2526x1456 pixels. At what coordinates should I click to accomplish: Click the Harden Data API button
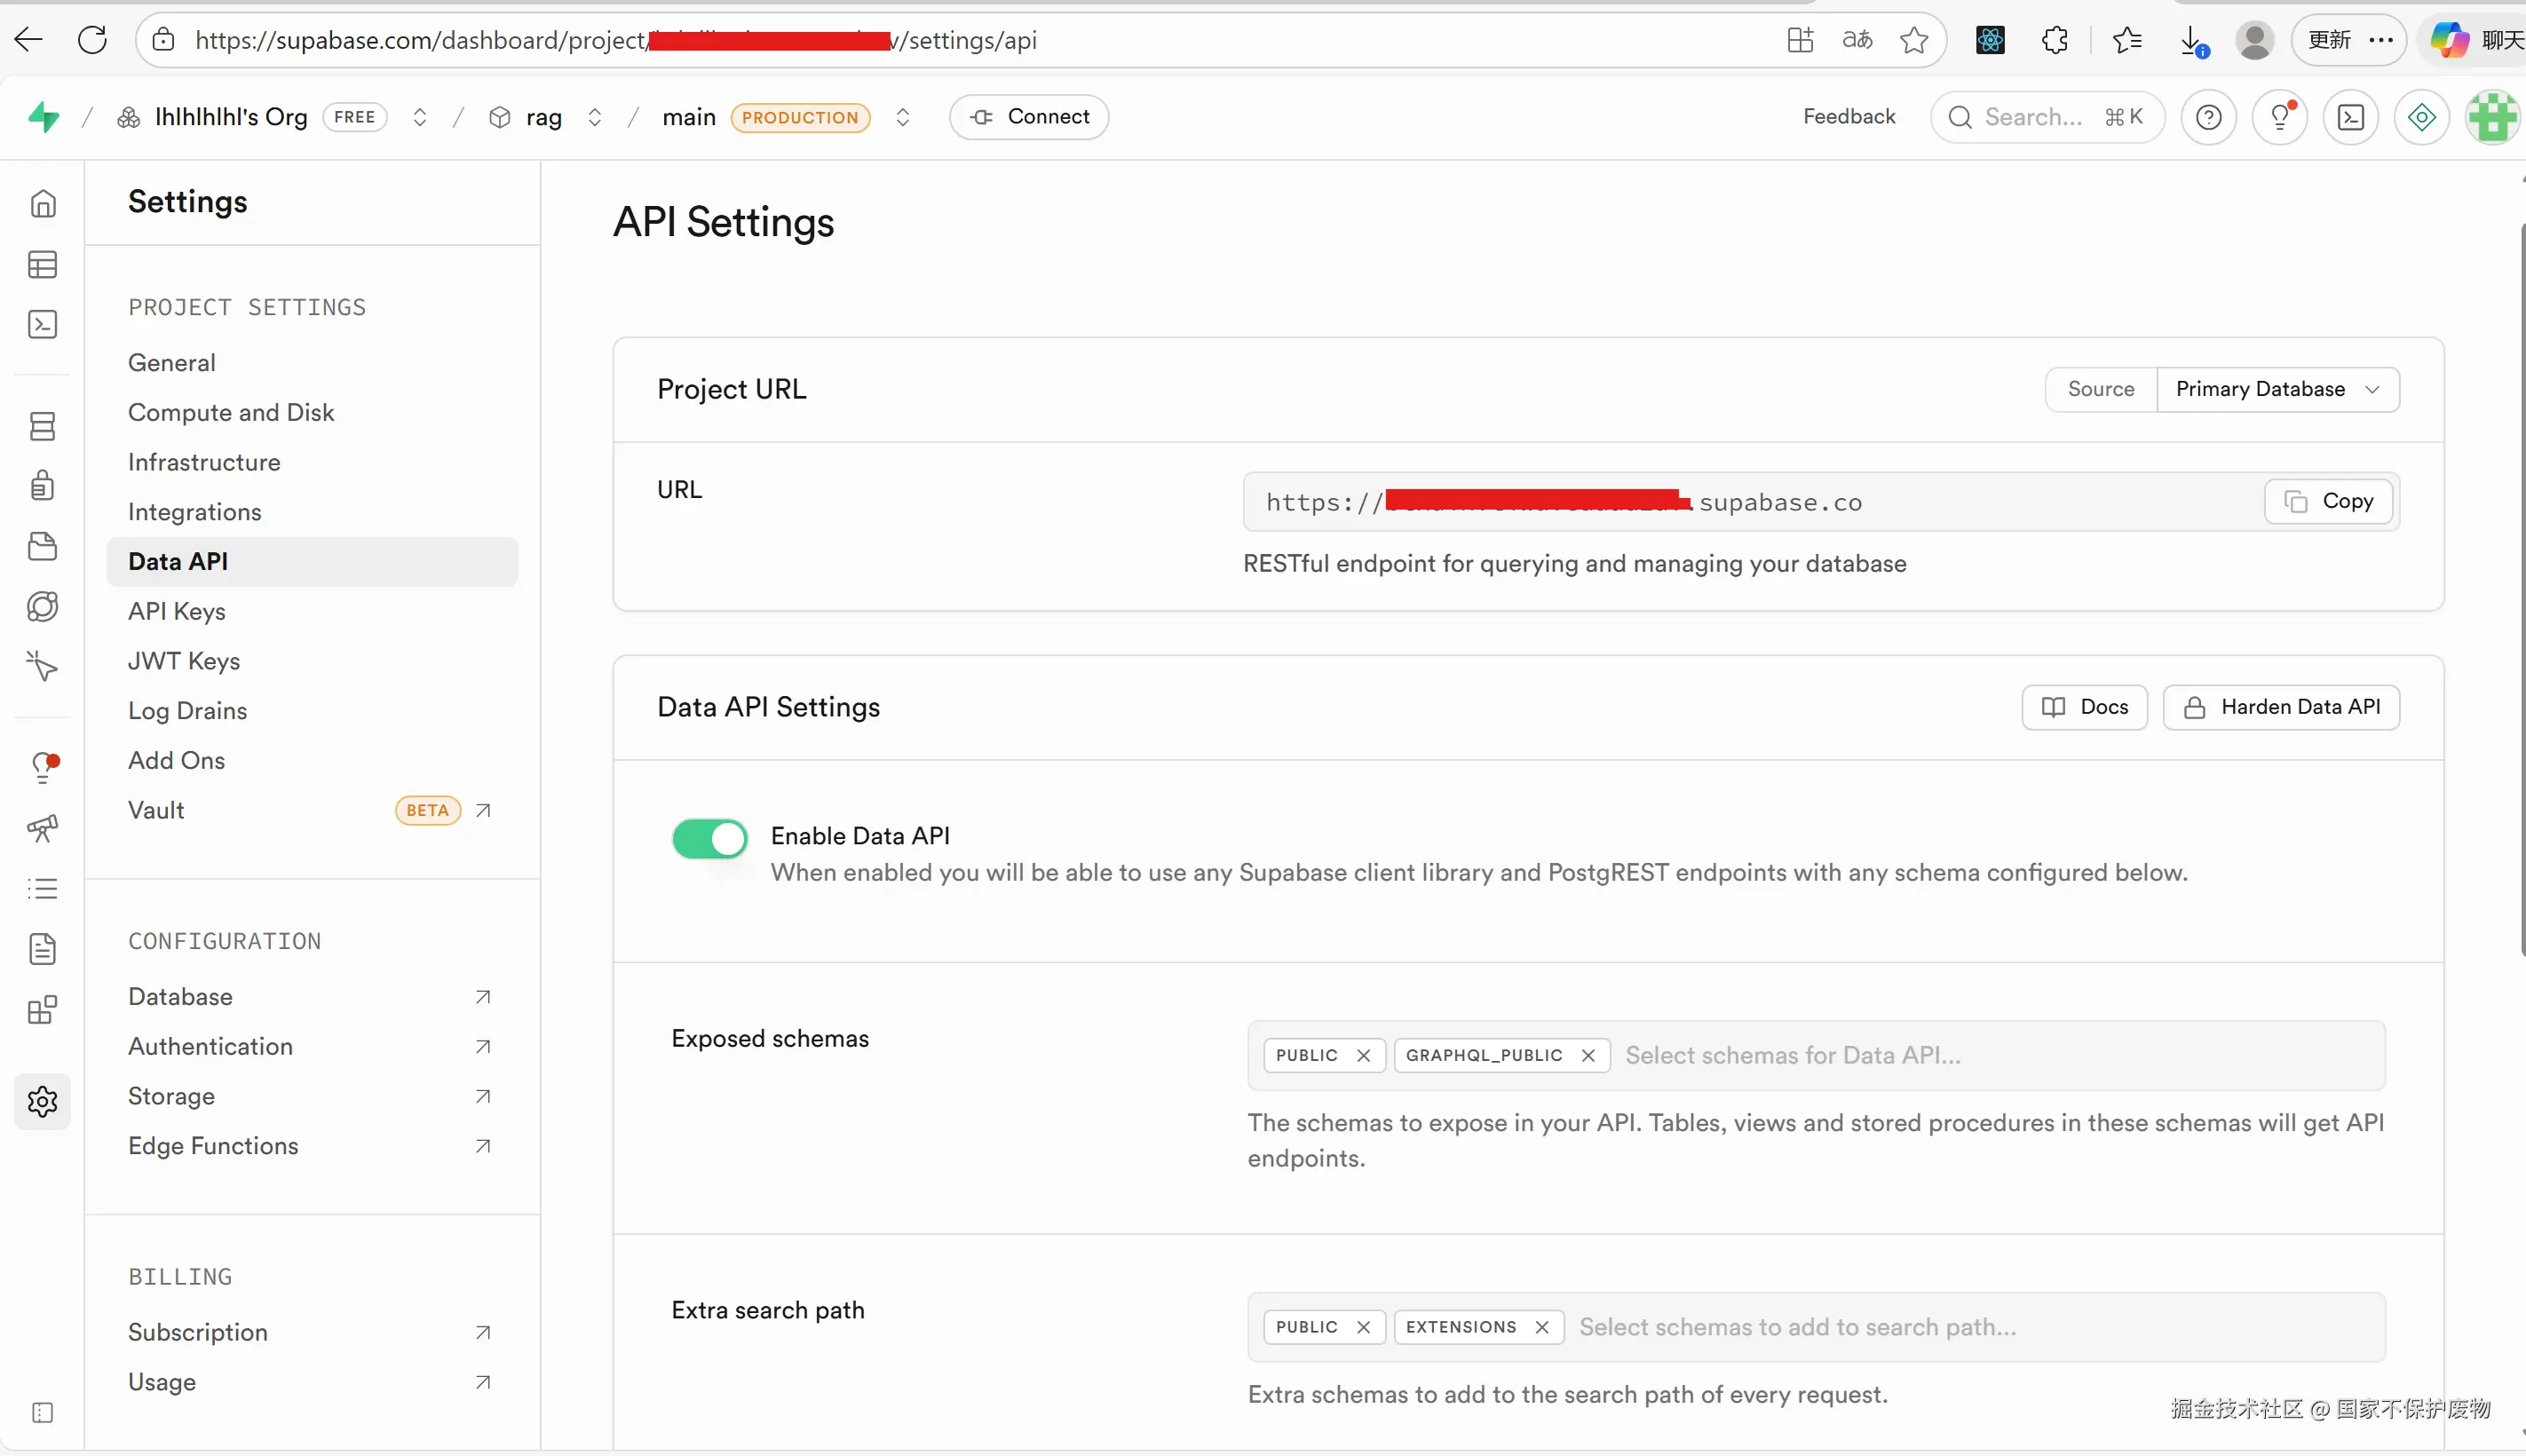2281,707
